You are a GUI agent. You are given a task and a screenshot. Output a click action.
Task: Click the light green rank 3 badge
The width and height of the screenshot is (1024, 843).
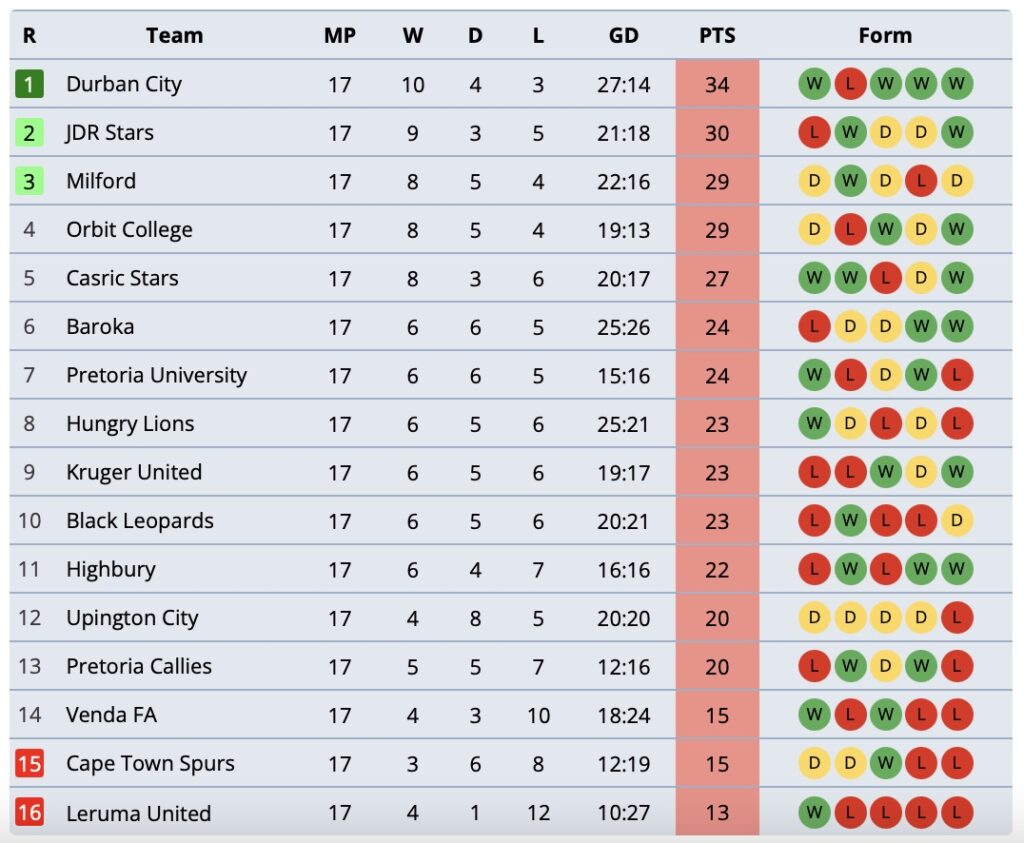(x=29, y=181)
